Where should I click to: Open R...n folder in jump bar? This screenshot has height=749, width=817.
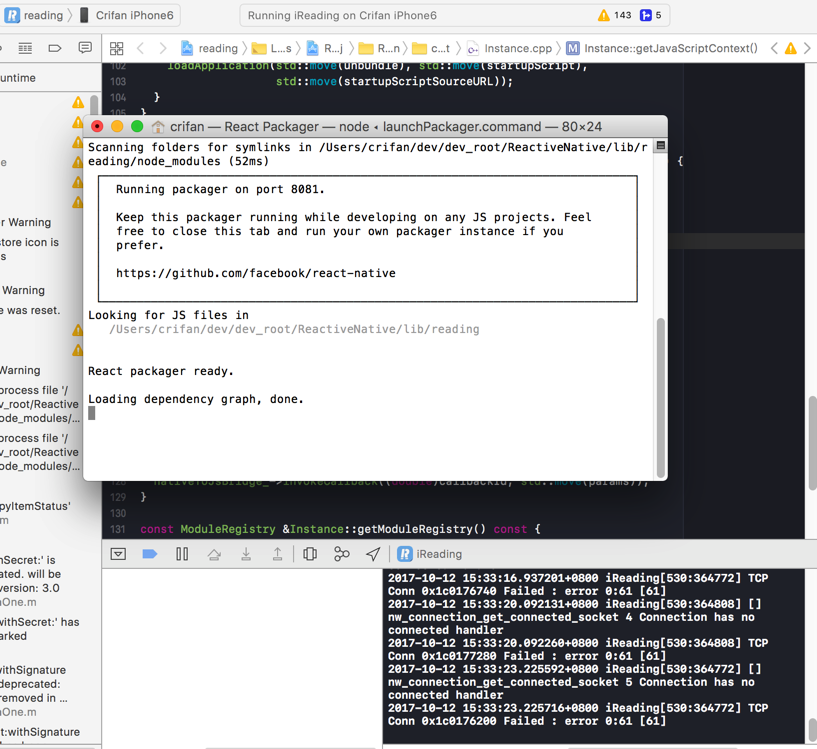(379, 48)
